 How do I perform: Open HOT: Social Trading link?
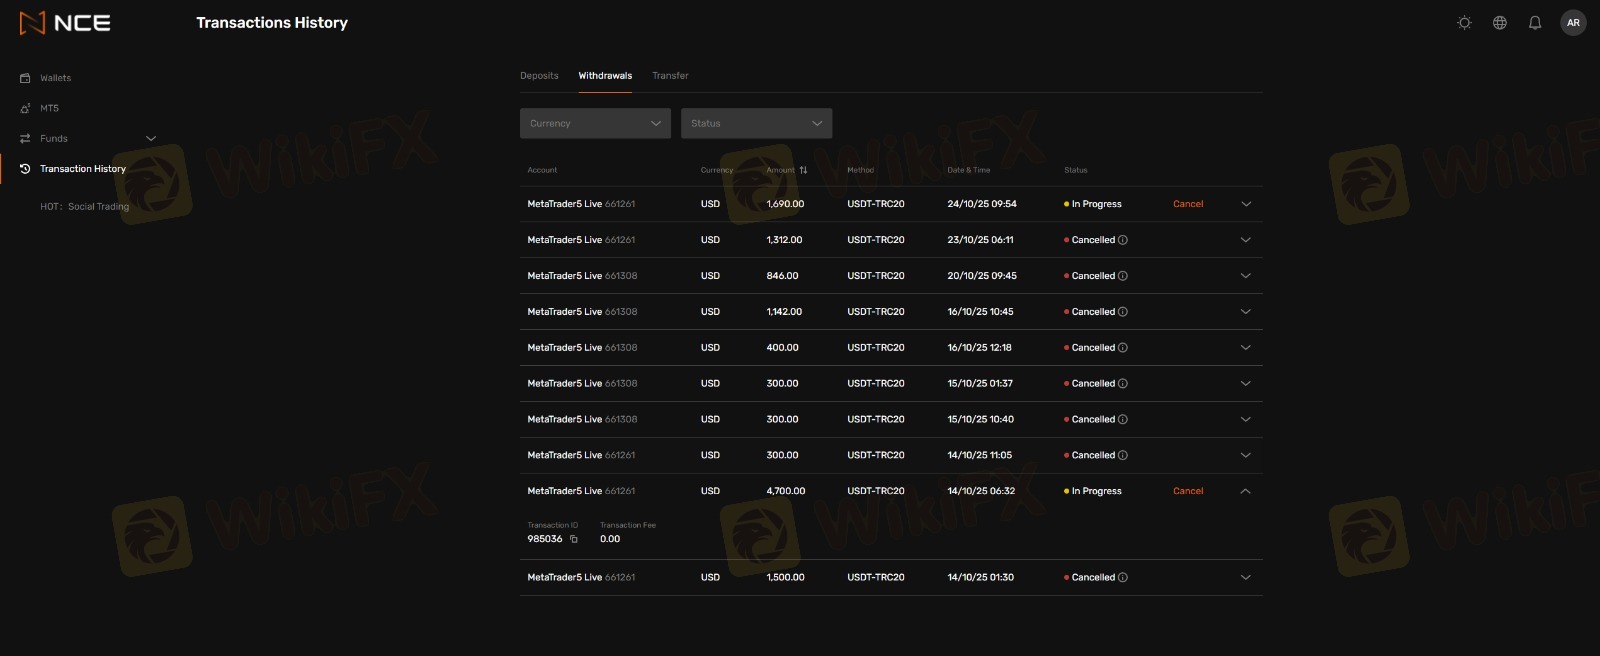(x=85, y=207)
